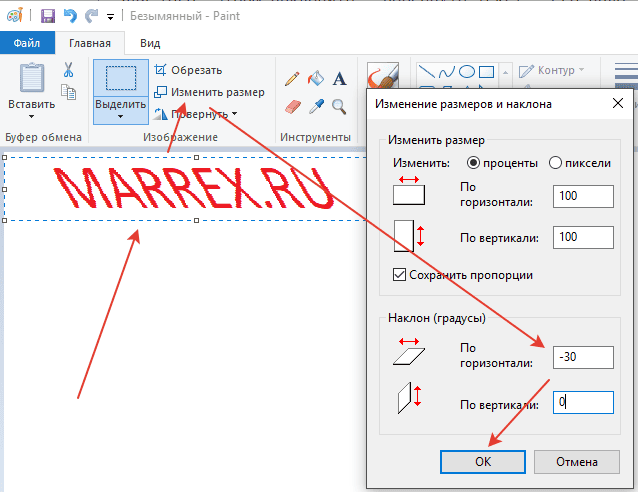Confirm the dialog with OK
Image resolution: width=638 pixels, height=492 pixels.
click(x=483, y=462)
